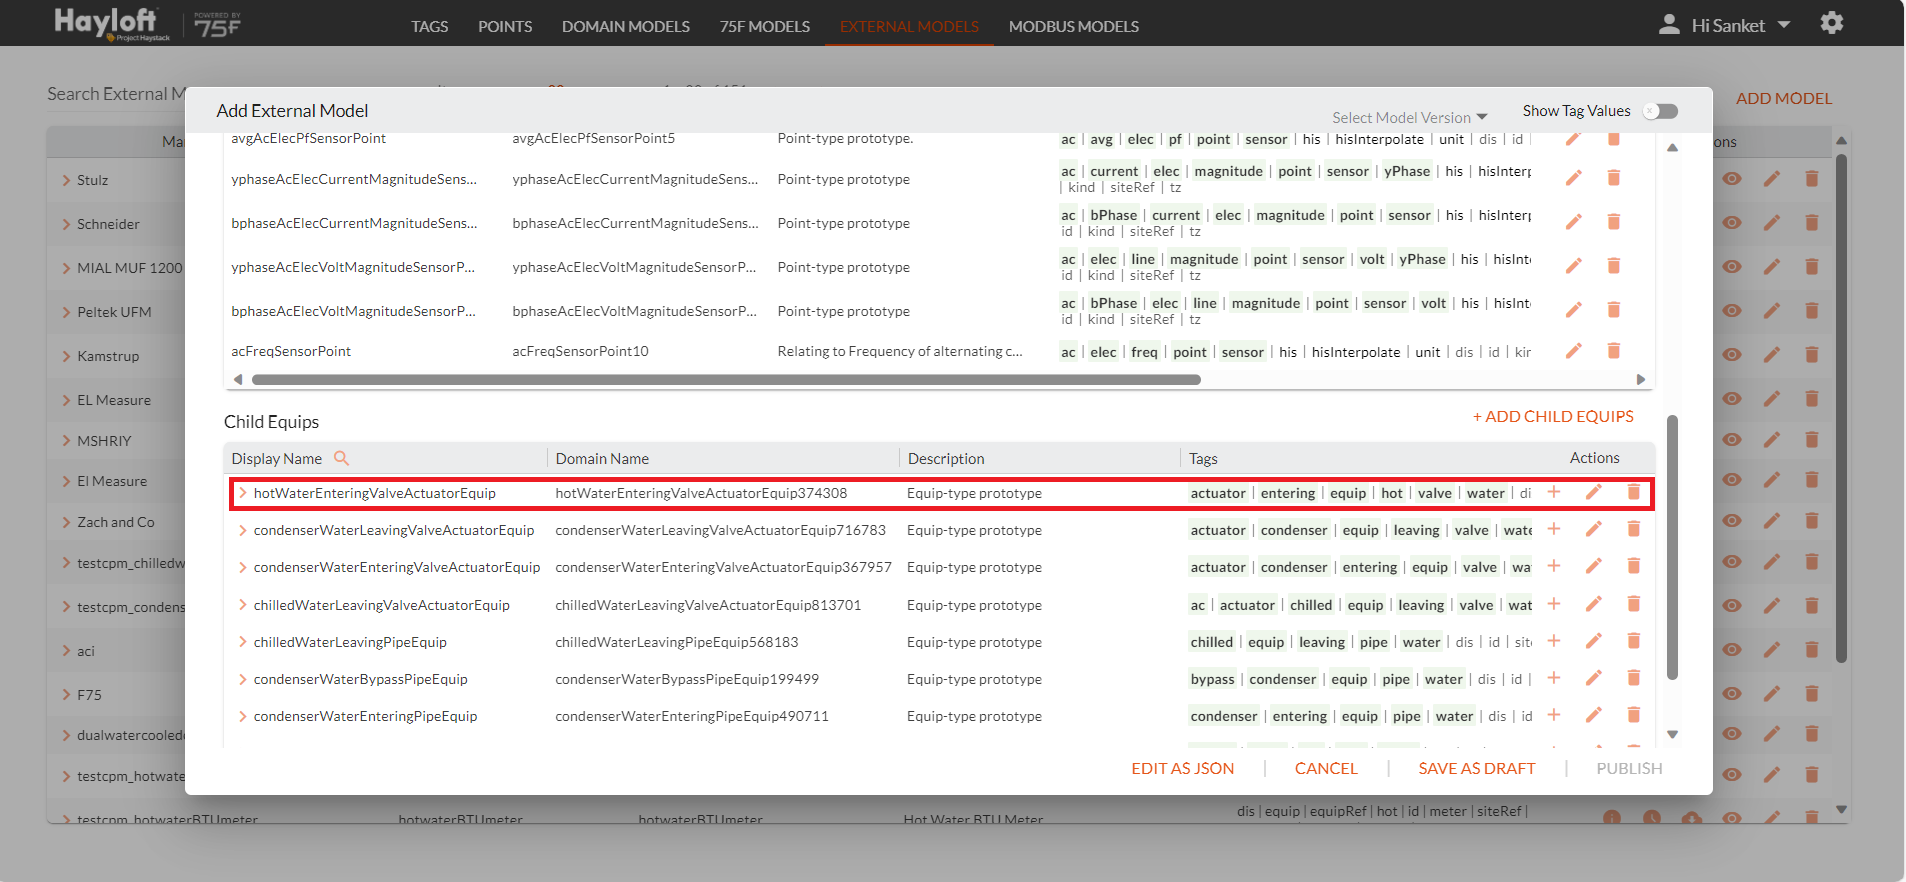Screen dimensions: 1906x882
Task: Click ADD MODEL button
Action: coord(1784,98)
